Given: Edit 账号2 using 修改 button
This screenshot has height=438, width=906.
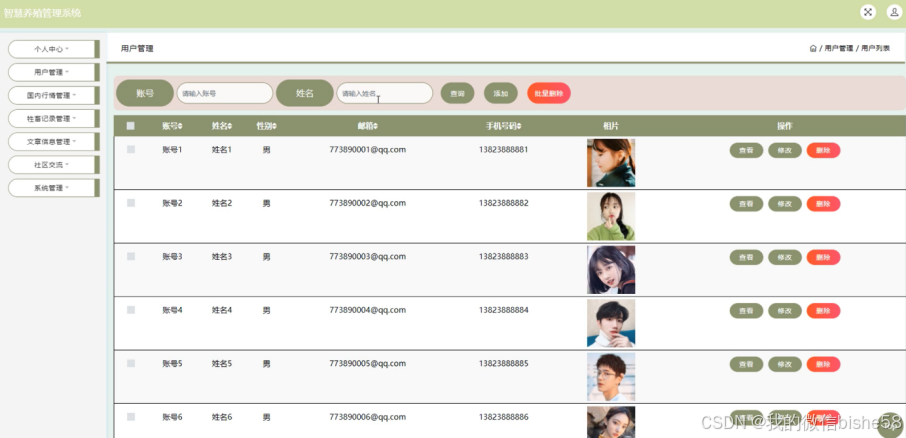Looking at the screenshot, I should 785,204.
